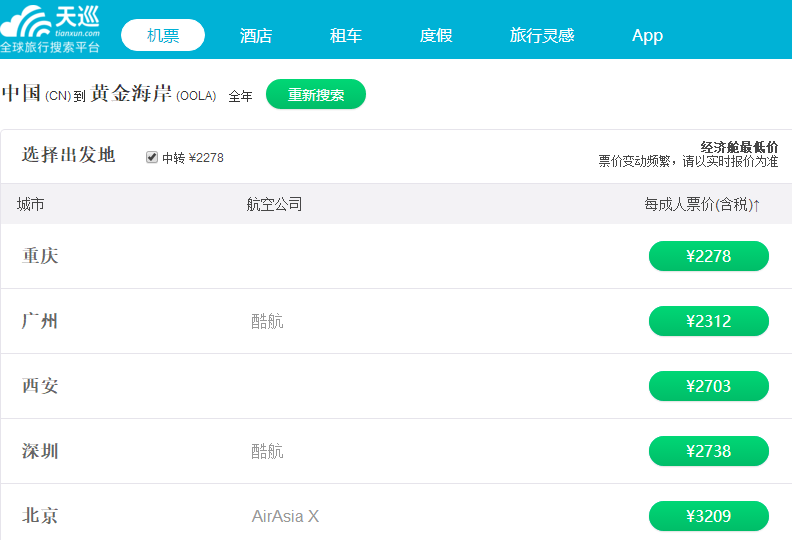Select the ¥2278 price for 重庆
The width and height of the screenshot is (792, 540).
[x=708, y=256]
